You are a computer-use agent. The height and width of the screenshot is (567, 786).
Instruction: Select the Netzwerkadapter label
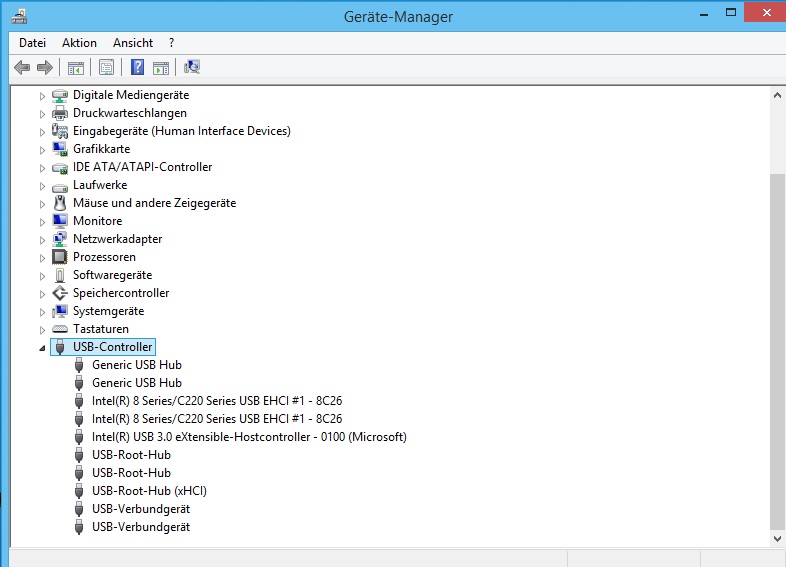pyautogui.click(x=117, y=239)
